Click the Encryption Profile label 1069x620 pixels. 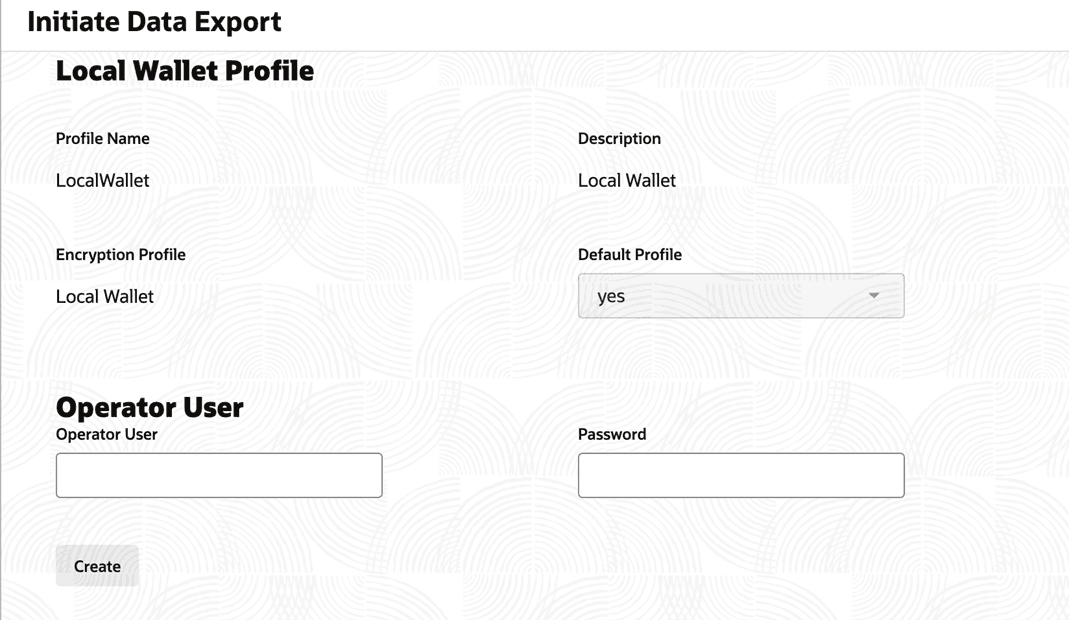tap(121, 254)
